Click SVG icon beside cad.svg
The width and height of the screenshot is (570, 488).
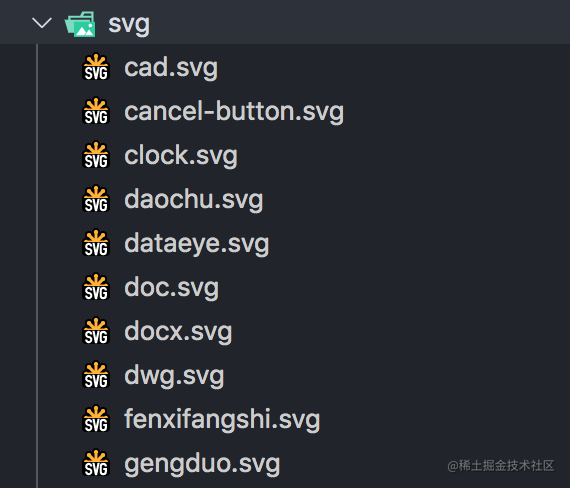point(96,67)
